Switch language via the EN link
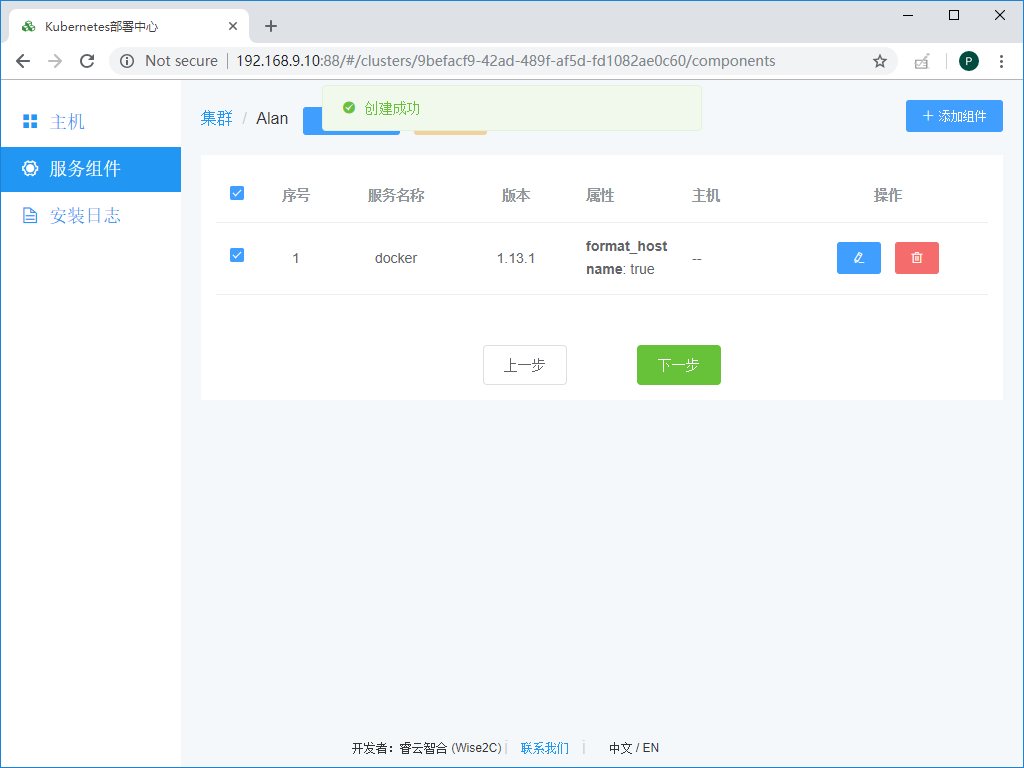This screenshot has width=1024, height=768. pyautogui.click(x=650, y=747)
